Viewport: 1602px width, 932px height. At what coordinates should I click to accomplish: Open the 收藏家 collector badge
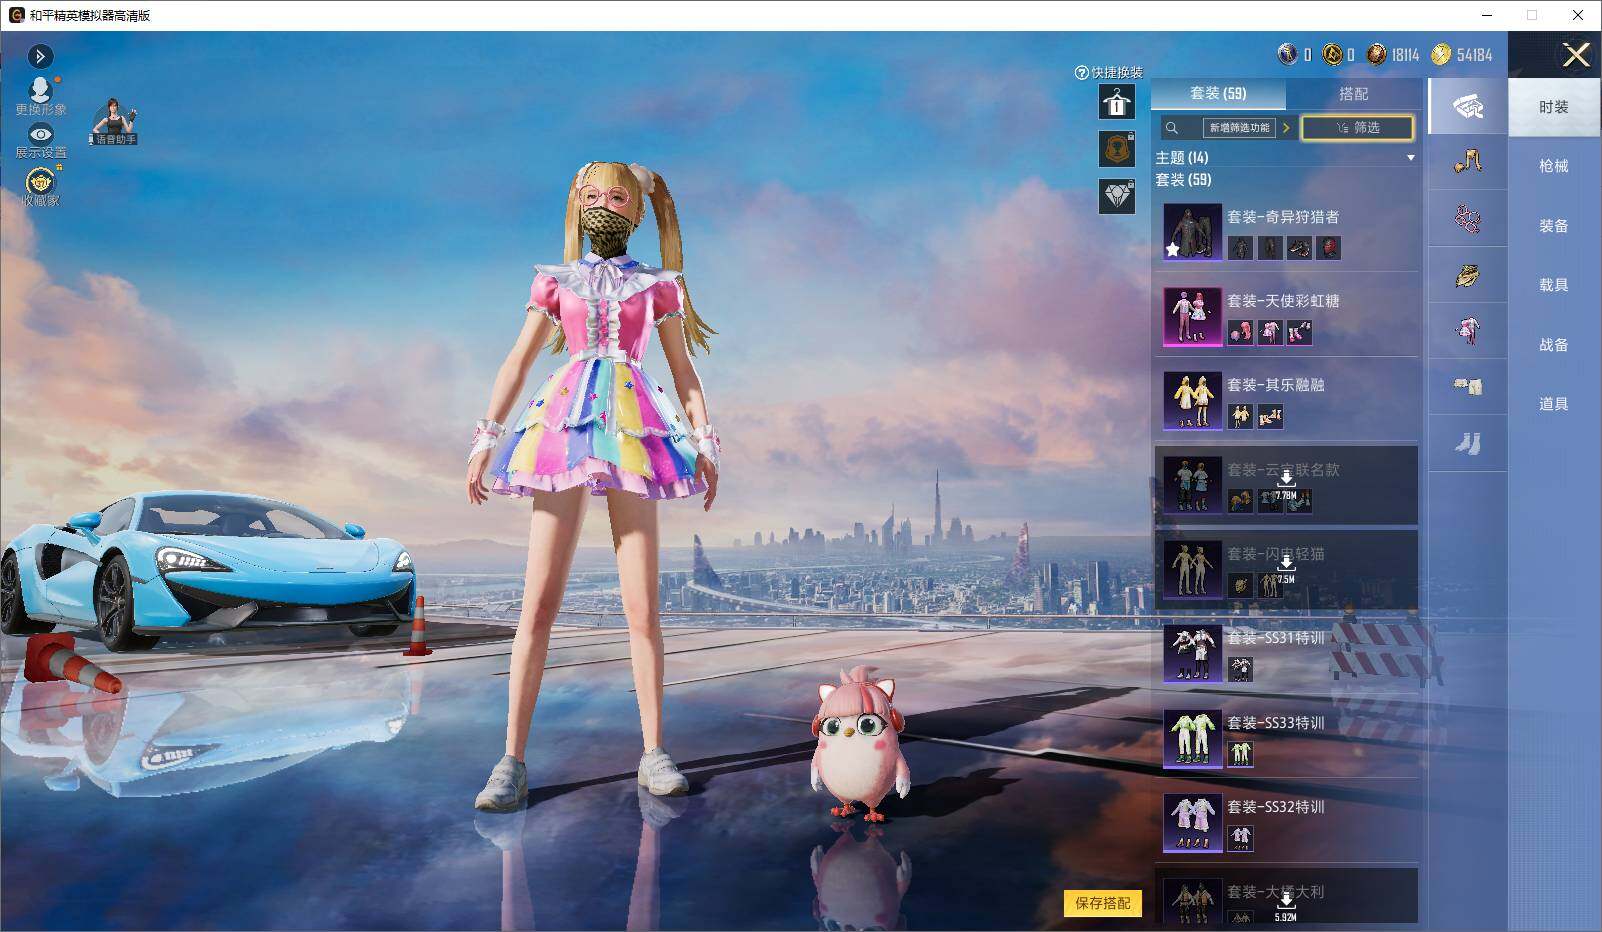(40, 186)
